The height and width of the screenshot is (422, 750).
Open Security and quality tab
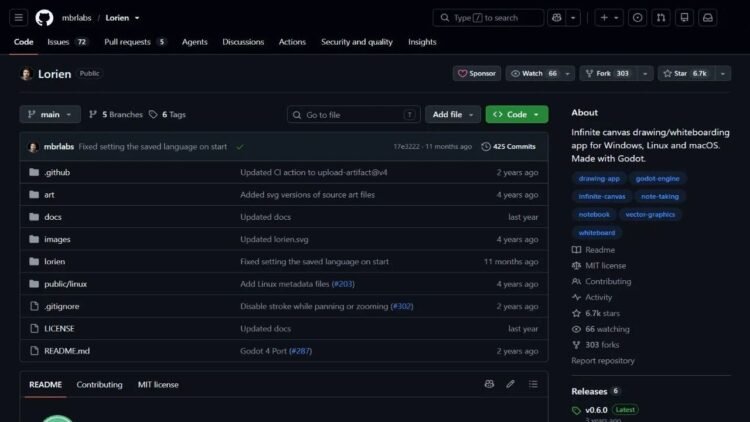click(357, 42)
